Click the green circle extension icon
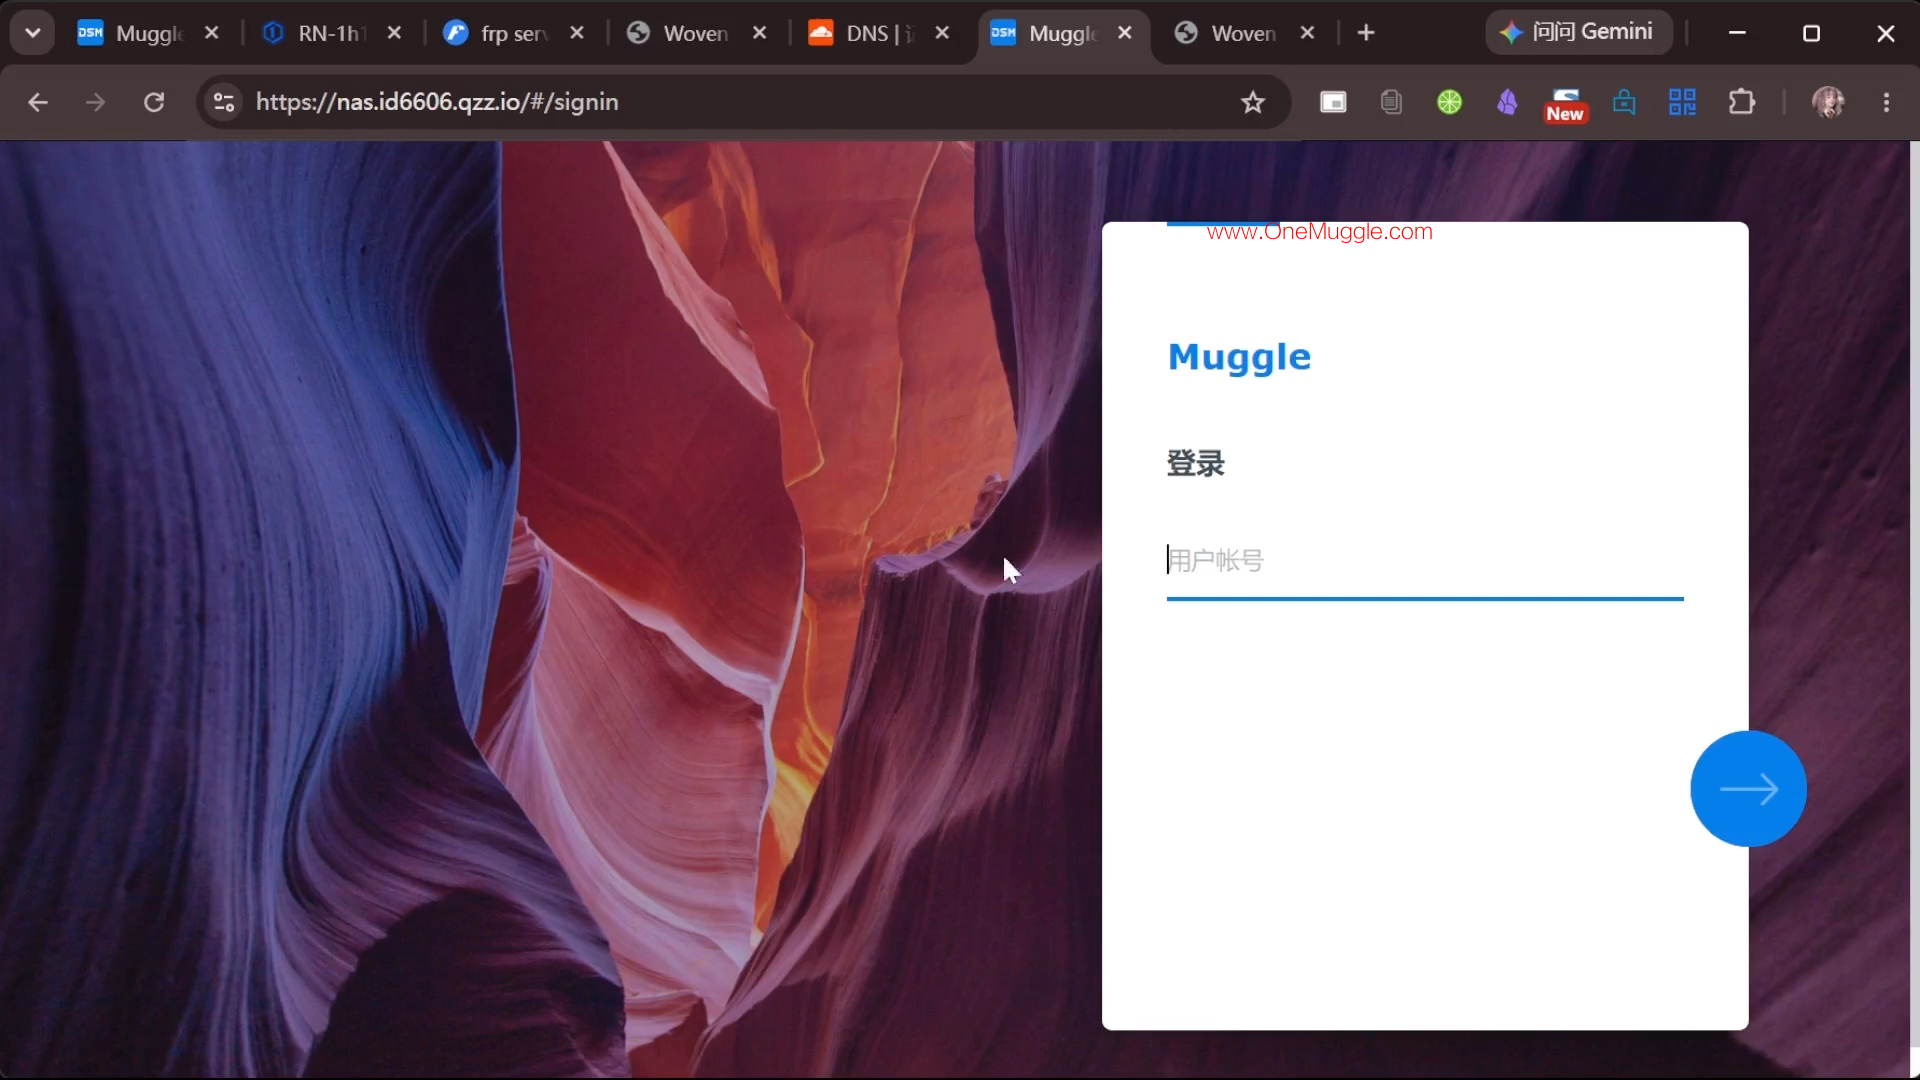Image resolution: width=1920 pixels, height=1080 pixels. (1449, 102)
